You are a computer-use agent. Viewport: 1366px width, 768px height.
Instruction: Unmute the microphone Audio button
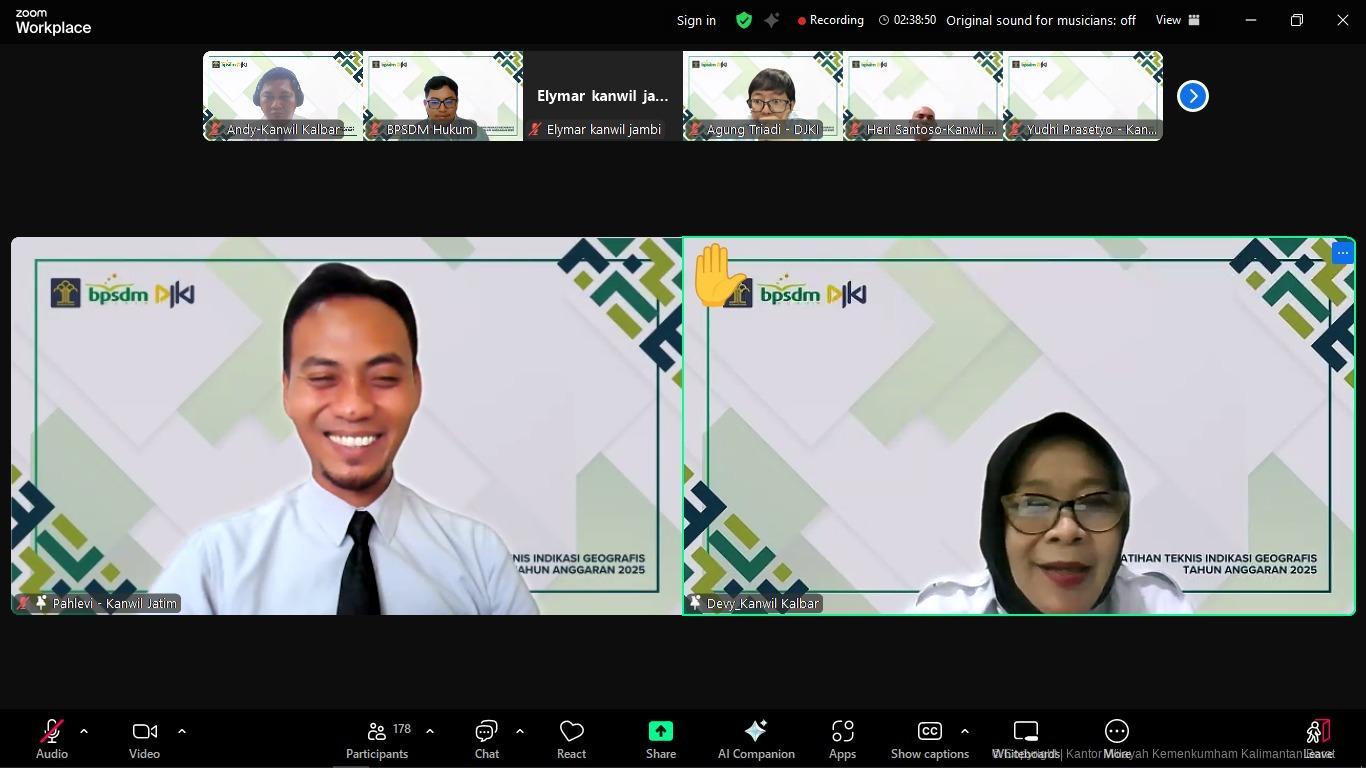click(x=52, y=739)
